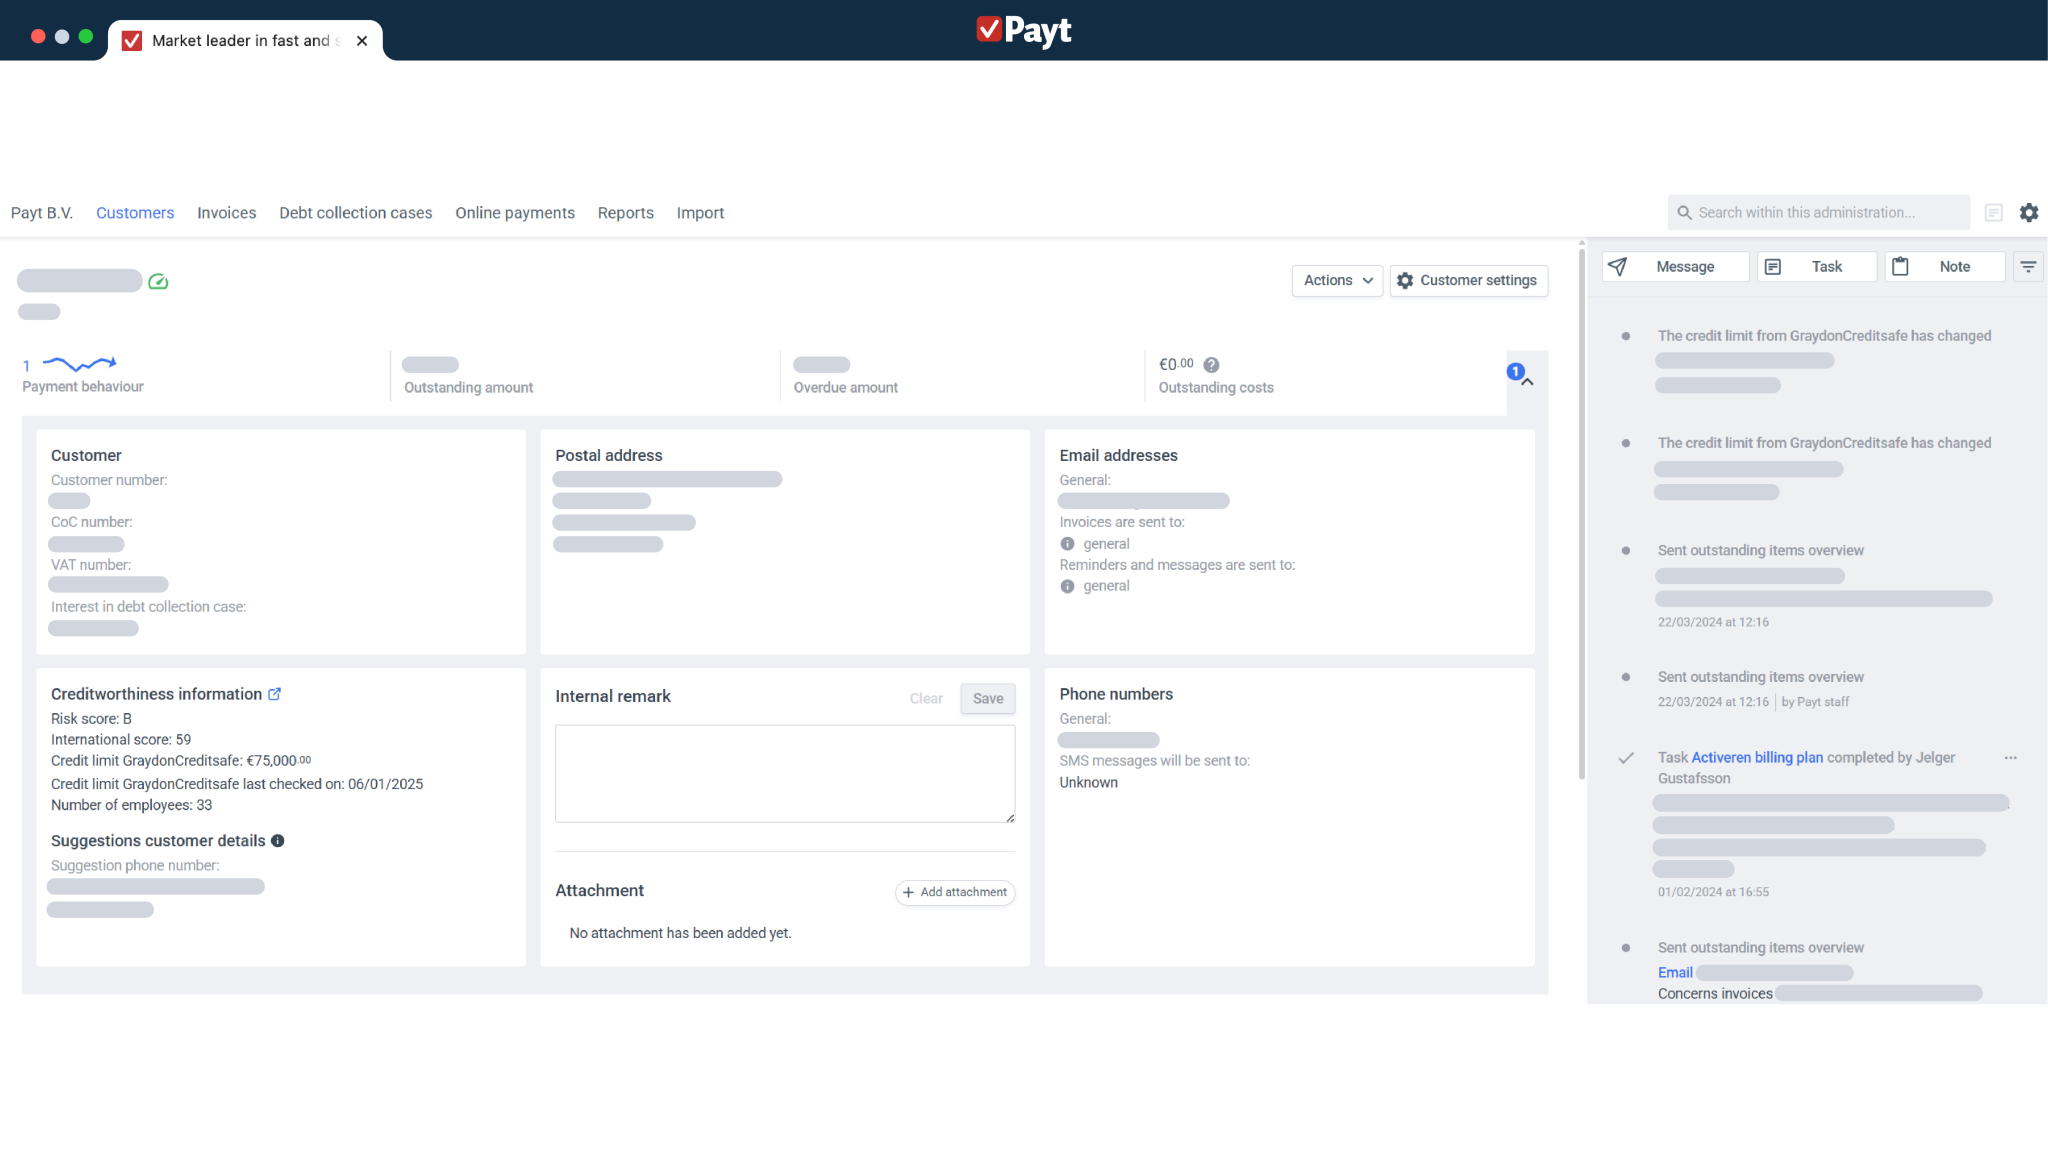Click the green payment status gauge icon
Screen dimensions: 2048x1151
pyautogui.click(x=158, y=282)
